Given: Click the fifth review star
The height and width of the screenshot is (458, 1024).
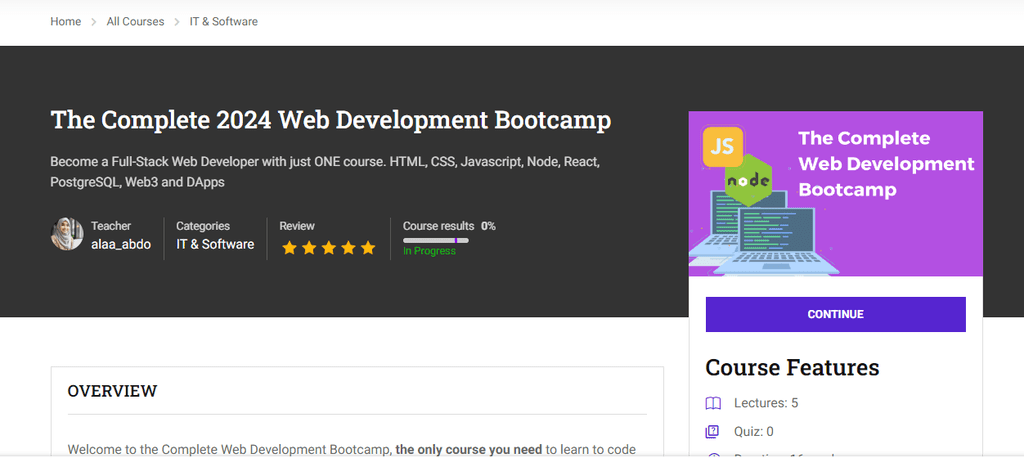Looking at the screenshot, I should click(x=368, y=248).
